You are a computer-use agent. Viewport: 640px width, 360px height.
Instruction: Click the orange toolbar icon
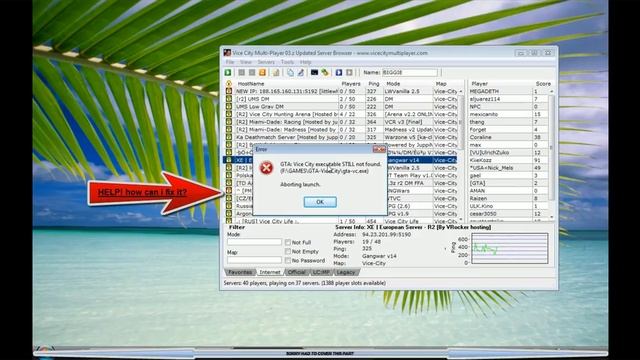point(262,73)
